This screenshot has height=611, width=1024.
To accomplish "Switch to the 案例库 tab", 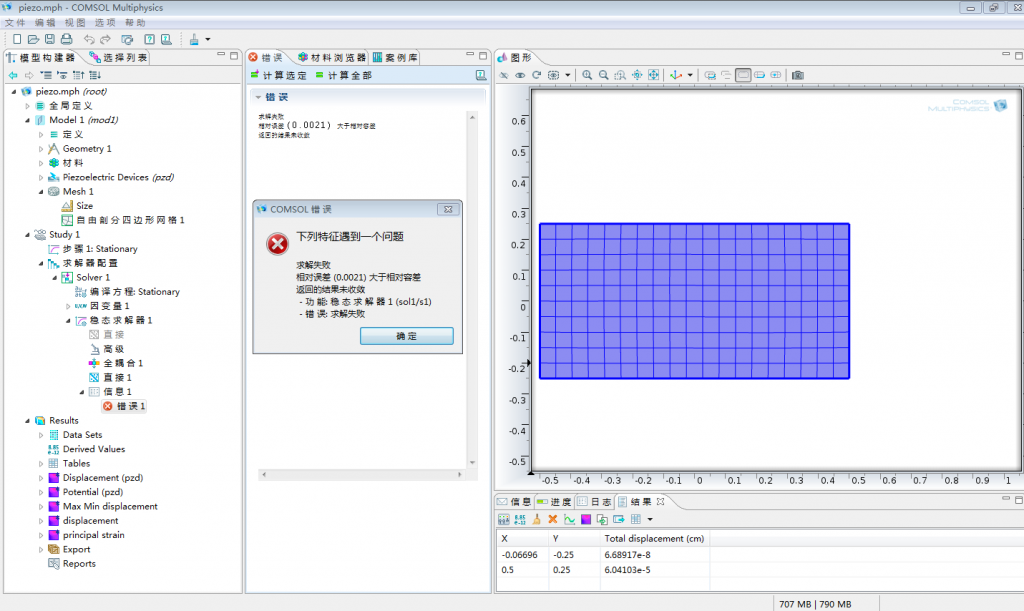I will (395, 57).
